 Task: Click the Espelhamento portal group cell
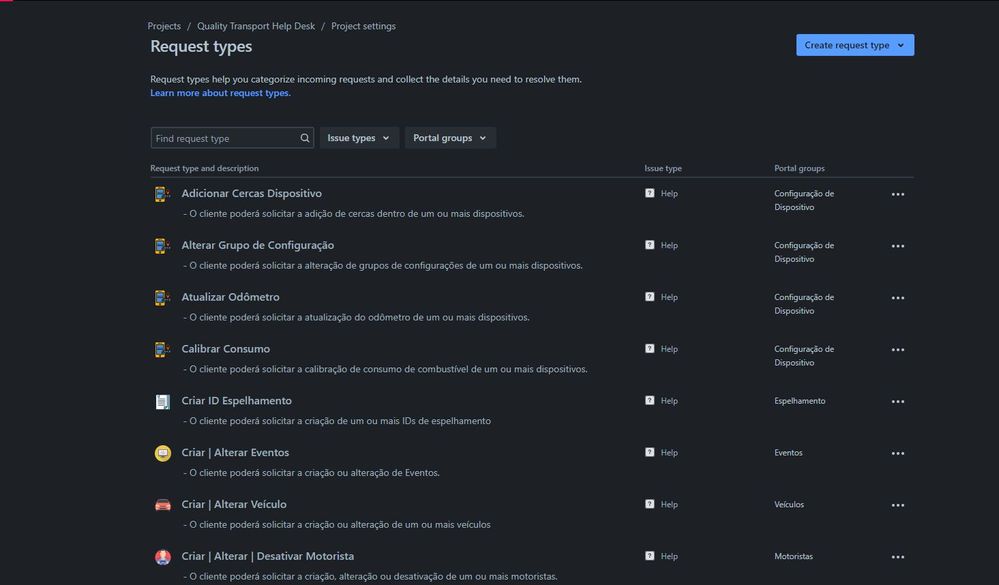coord(800,401)
